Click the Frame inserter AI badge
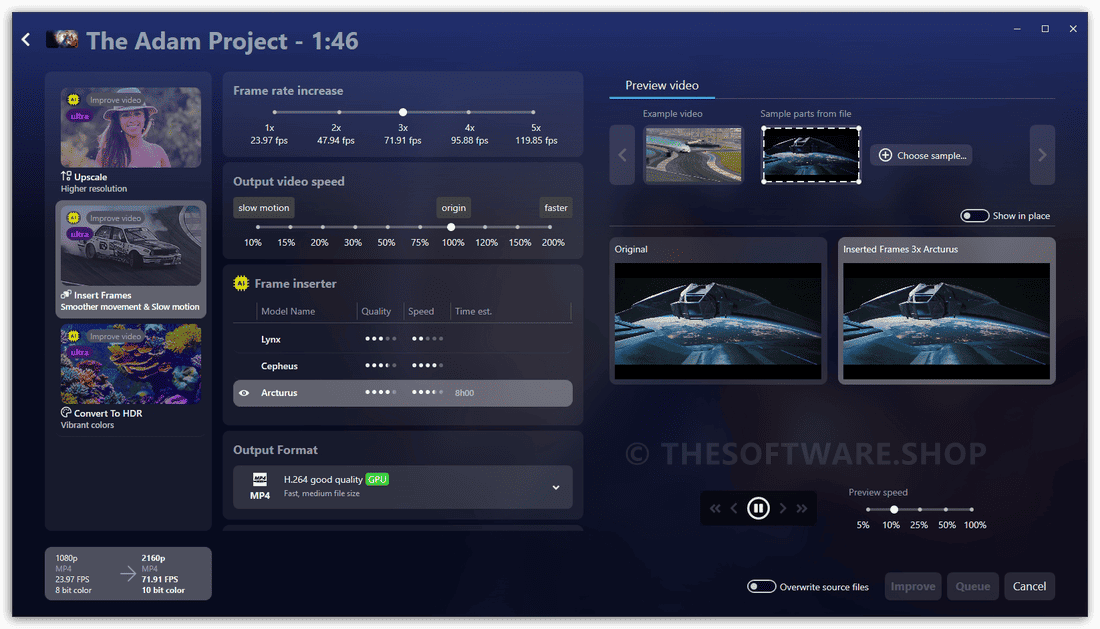Image resolution: width=1100 pixels, height=629 pixels. pos(241,283)
